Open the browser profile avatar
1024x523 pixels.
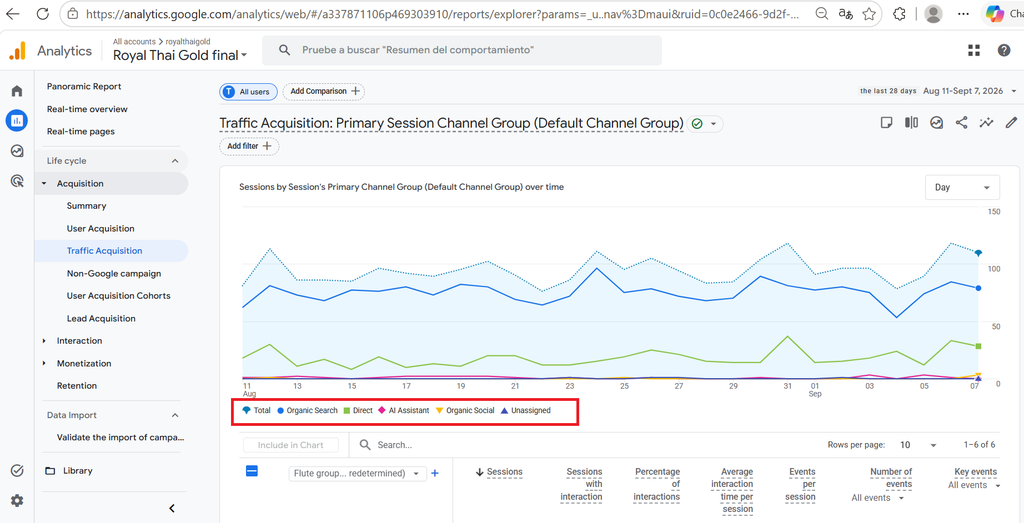click(x=935, y=14)
